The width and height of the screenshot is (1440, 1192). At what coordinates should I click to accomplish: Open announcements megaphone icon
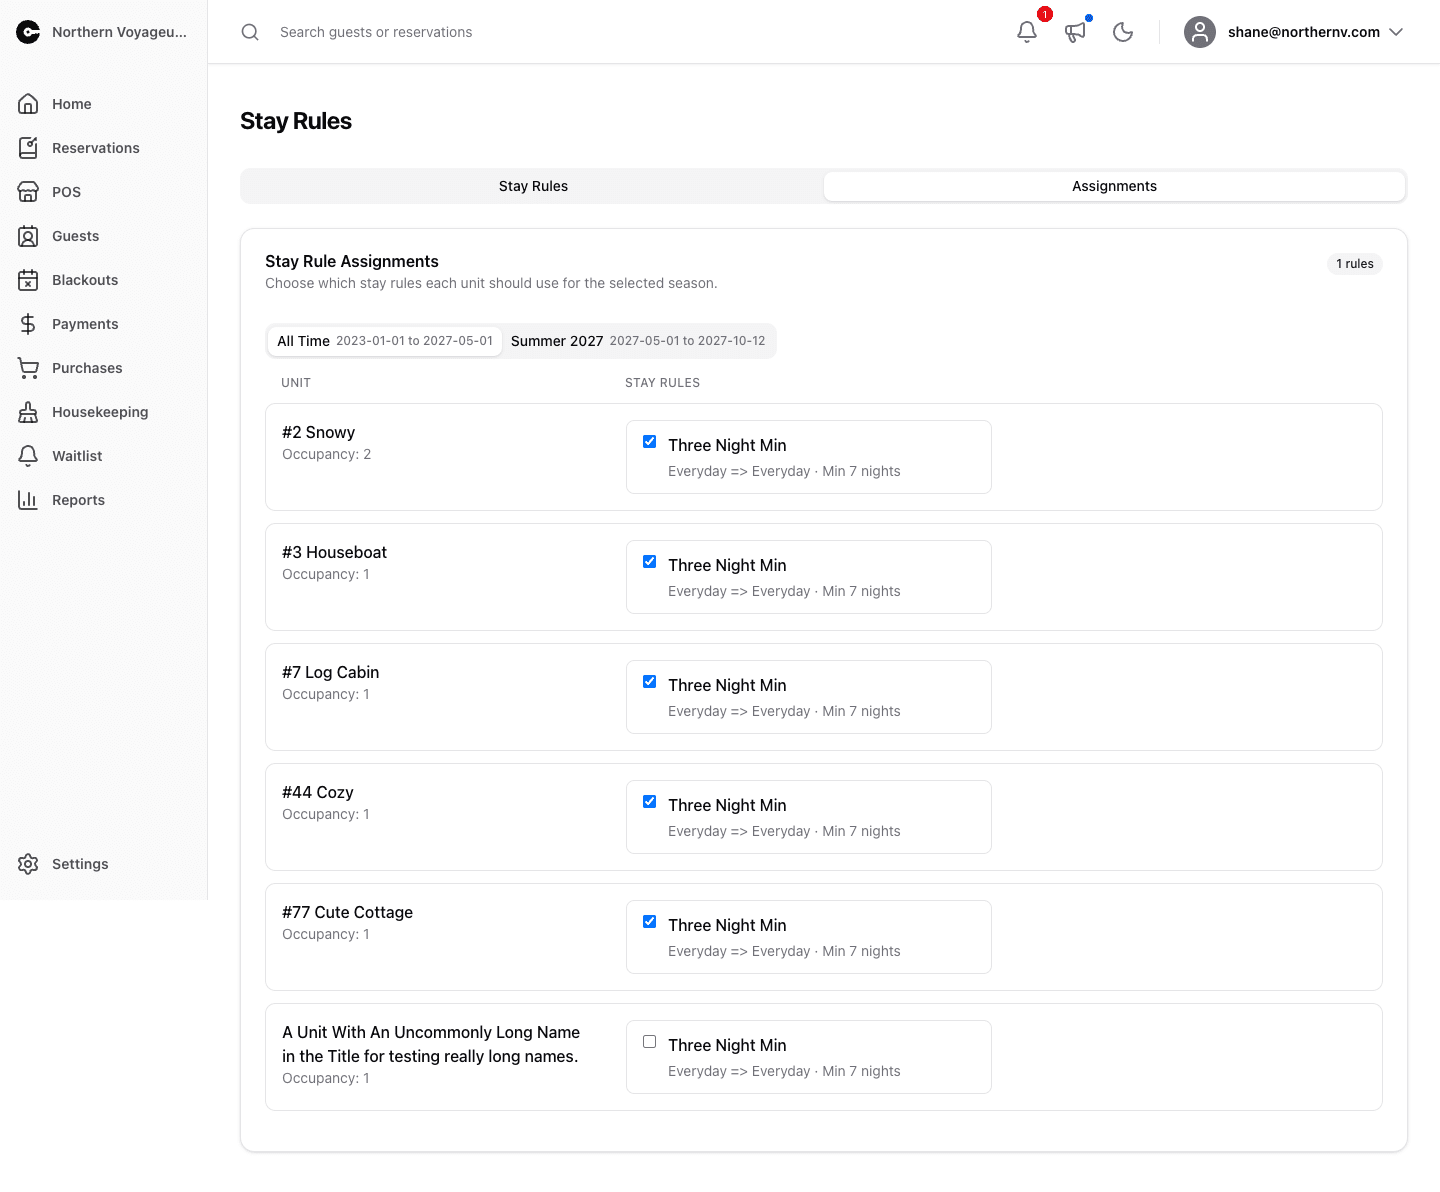pyautogui.click(x=1075, y=32)
